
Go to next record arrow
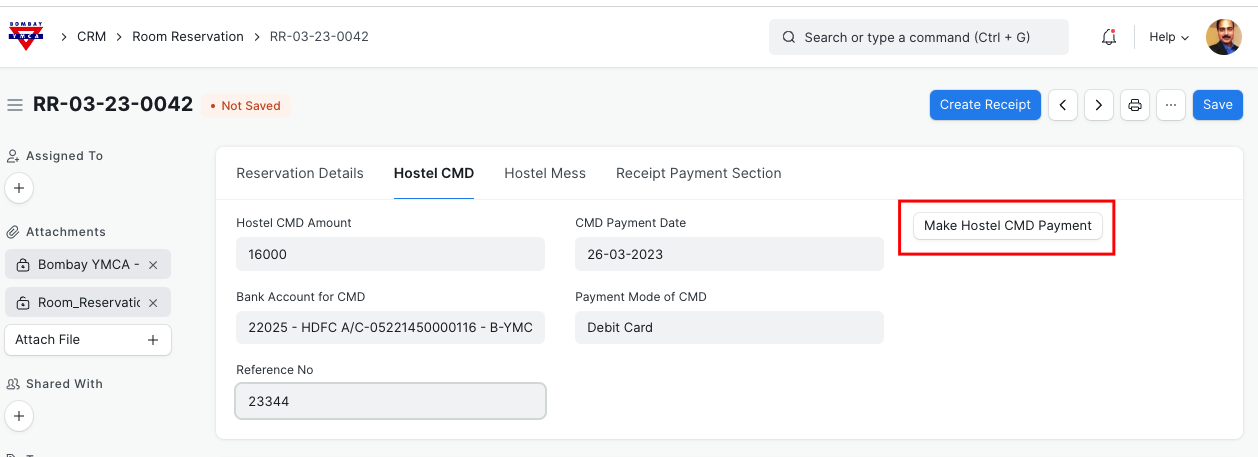[1098, 105]
